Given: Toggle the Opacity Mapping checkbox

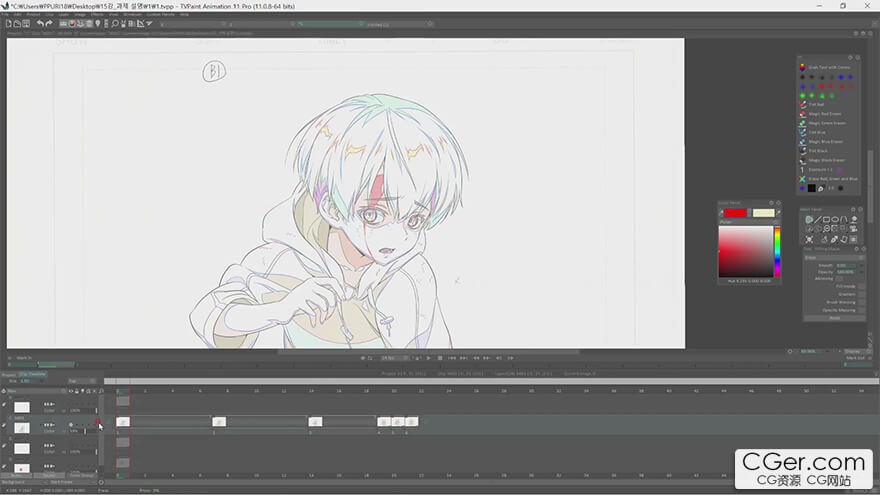Looking at the screenshot, I should point(861,310).
